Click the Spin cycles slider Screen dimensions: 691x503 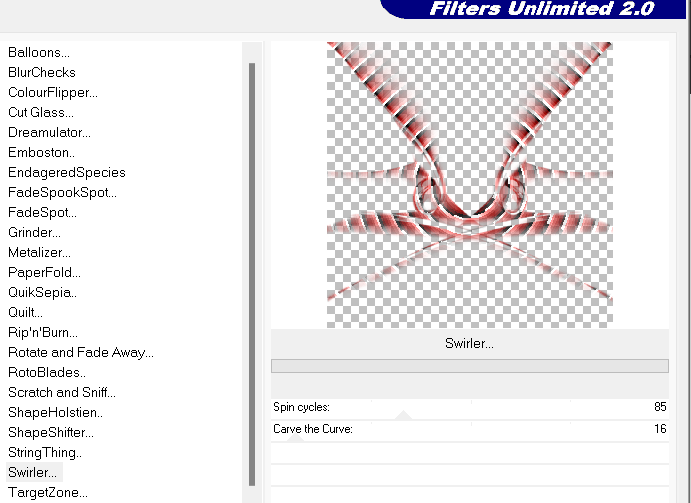[470, 408]
